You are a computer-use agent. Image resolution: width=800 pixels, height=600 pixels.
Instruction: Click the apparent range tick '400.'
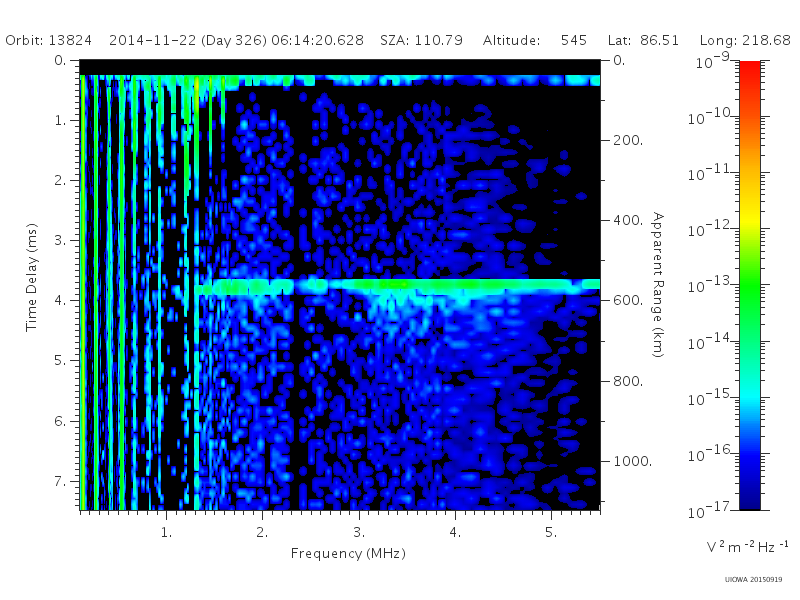(x=628, y=220)
